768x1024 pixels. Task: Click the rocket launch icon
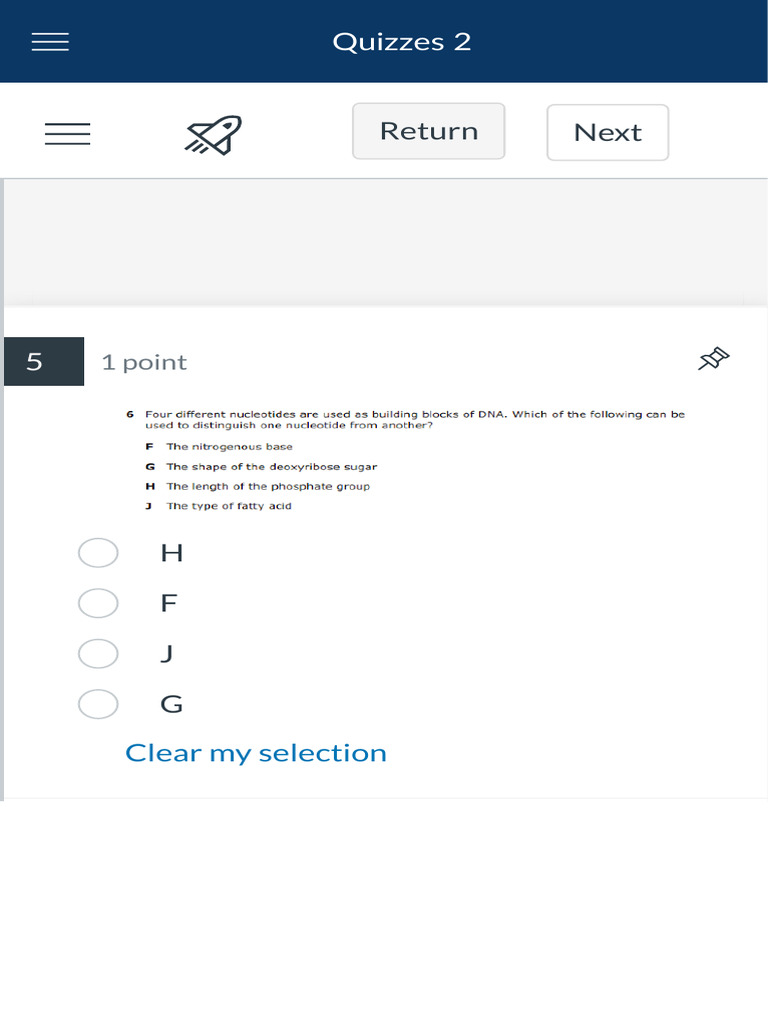click(x=213, y=134)
